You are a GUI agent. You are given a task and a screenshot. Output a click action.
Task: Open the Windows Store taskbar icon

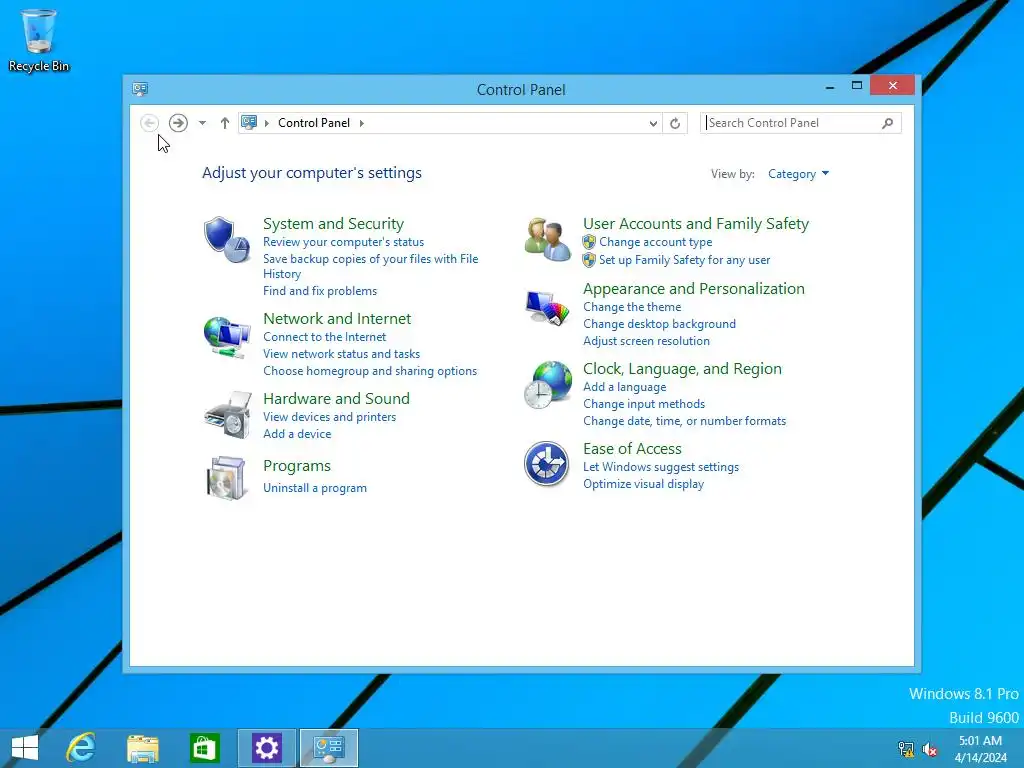[x=204, y=748]
